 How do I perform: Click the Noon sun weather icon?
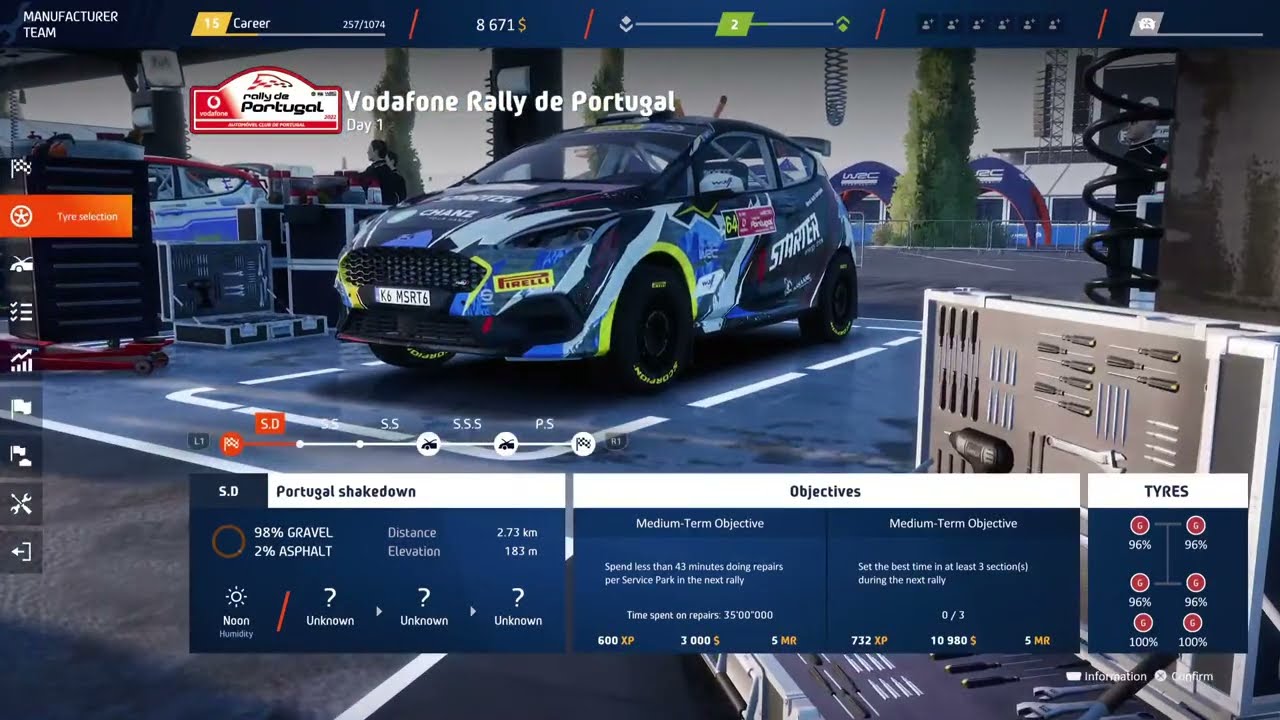tap(236, 597)
